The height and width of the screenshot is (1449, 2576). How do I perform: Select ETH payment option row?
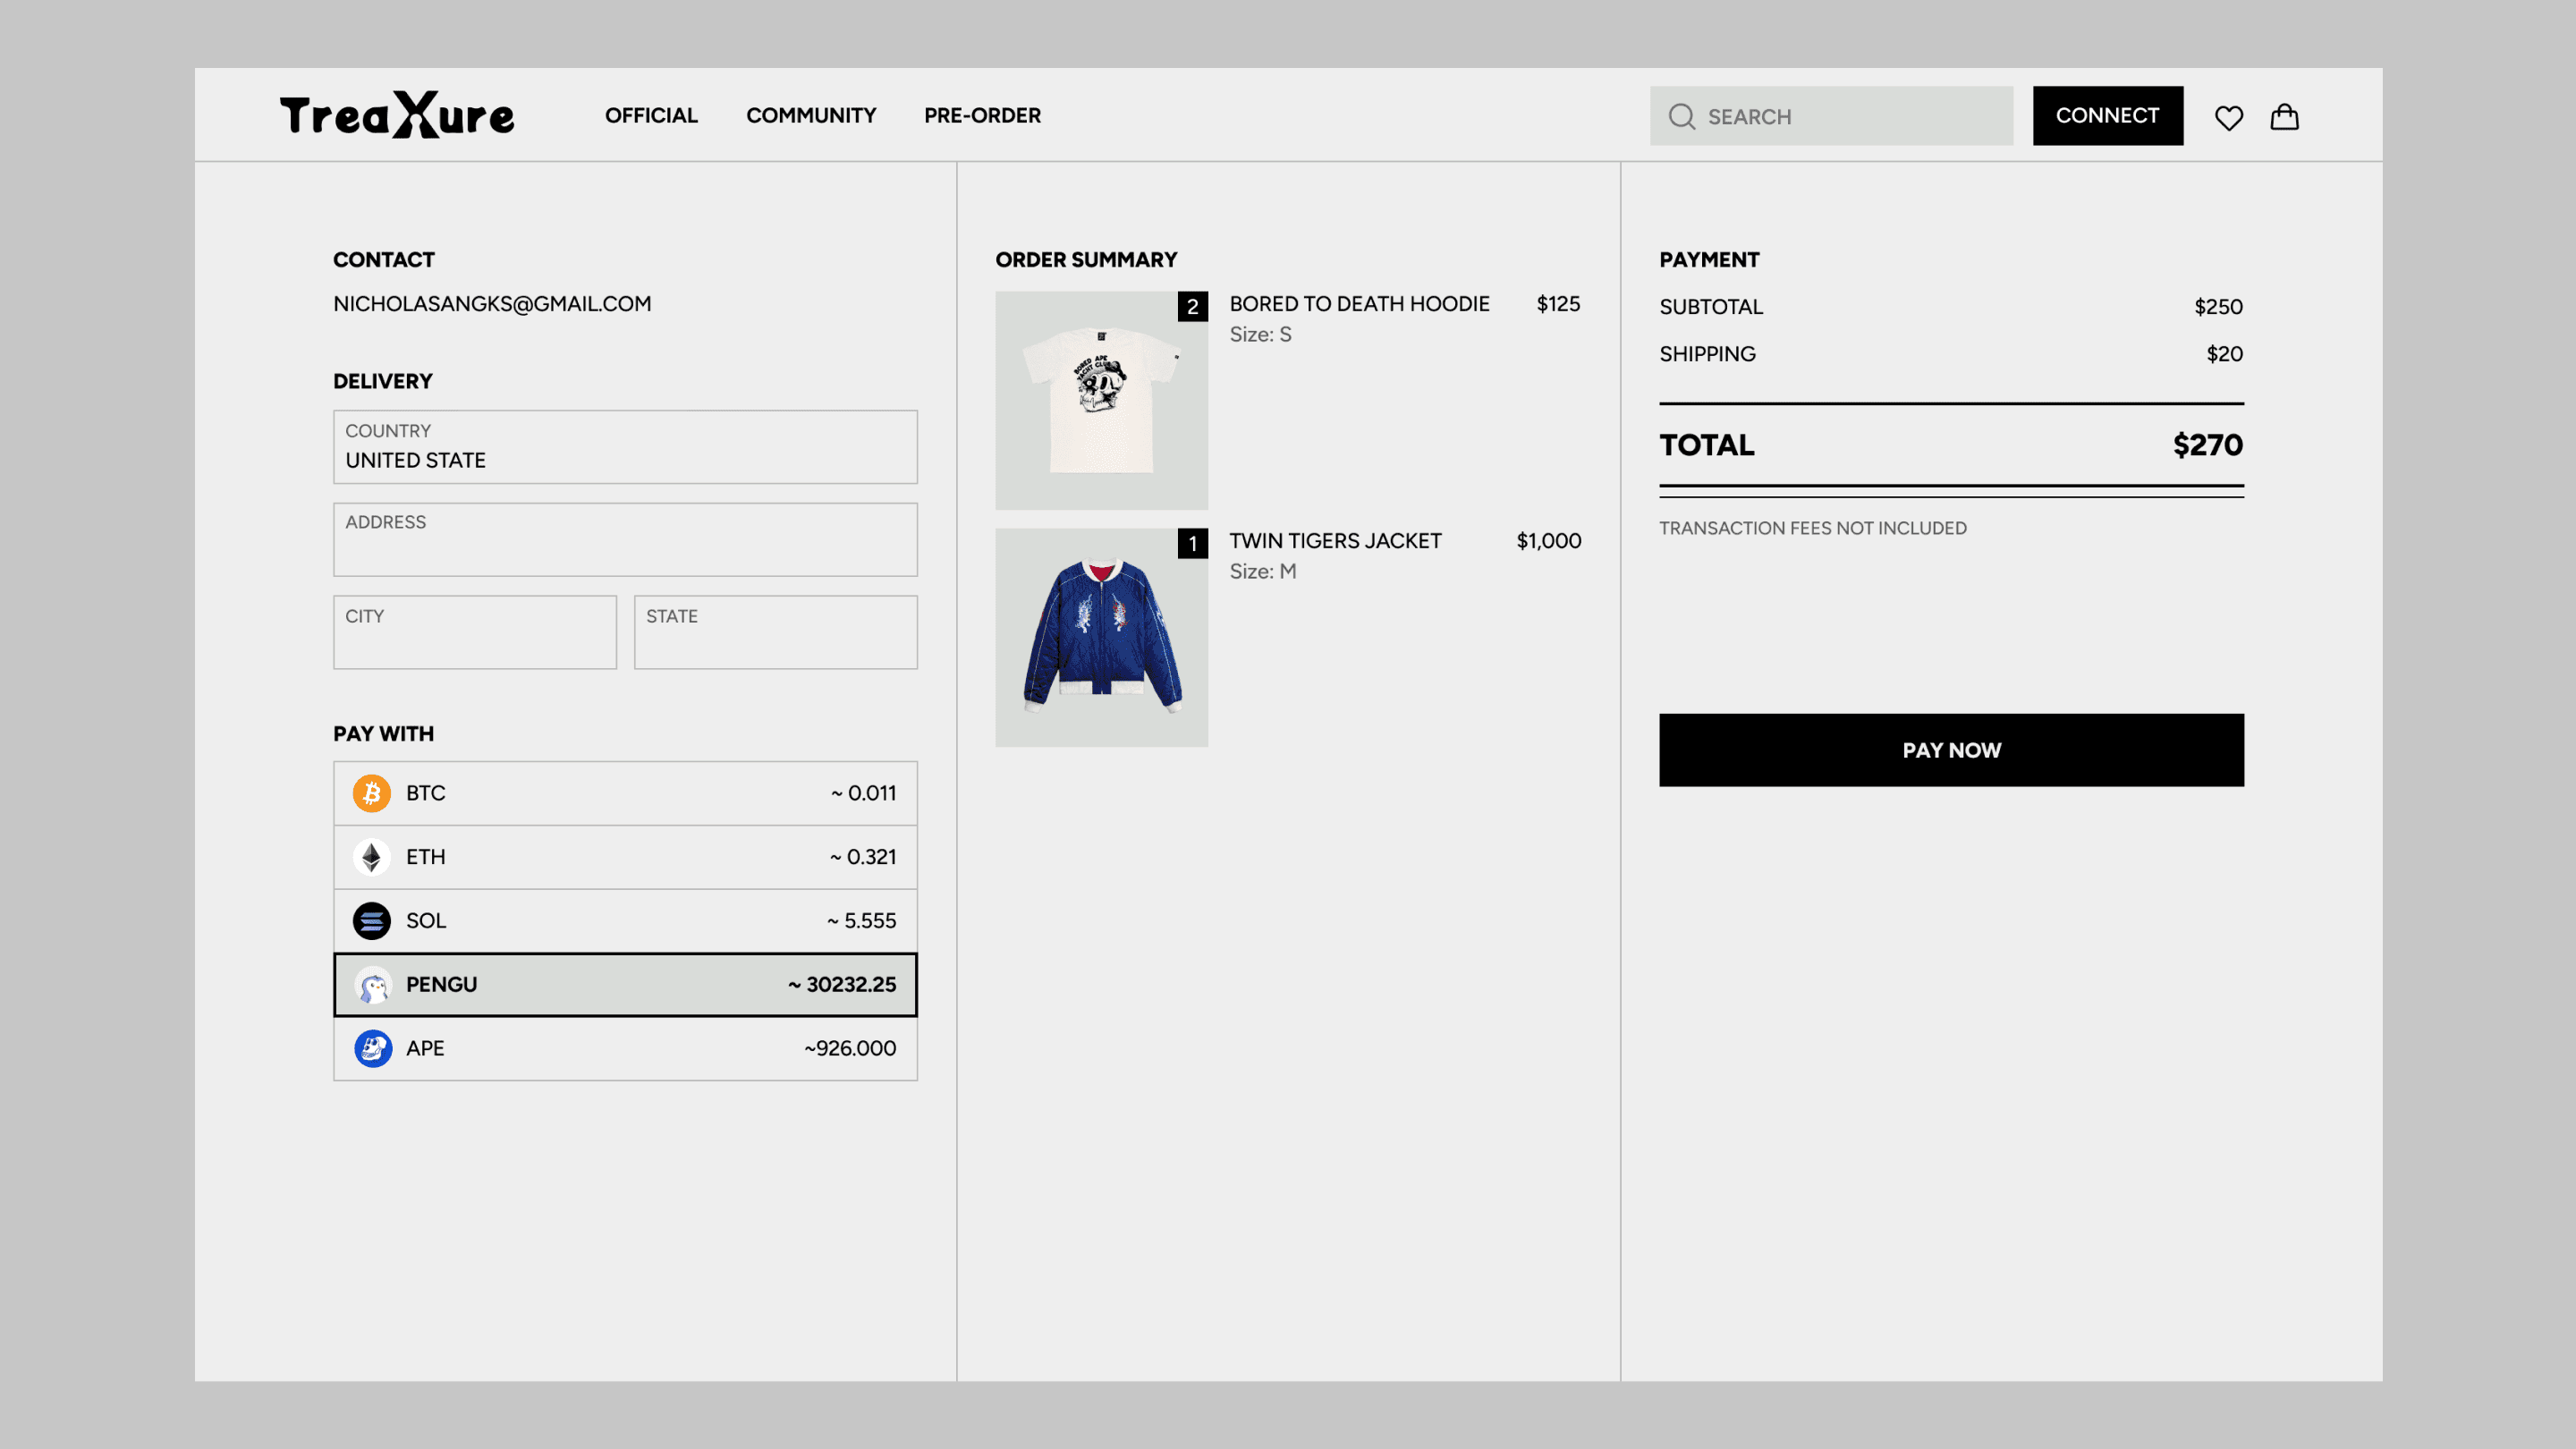pyautogui.click(x=625, y=857)
